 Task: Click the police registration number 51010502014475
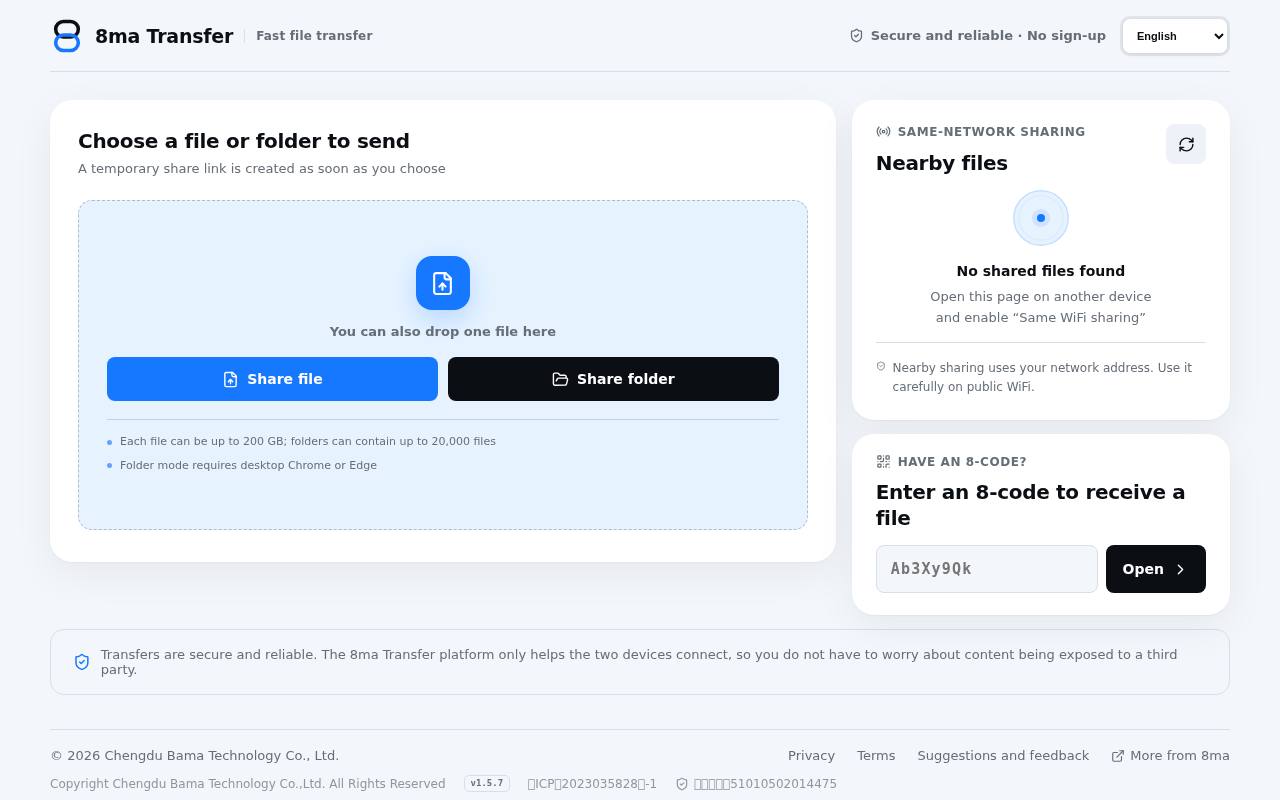pos(757,784)
